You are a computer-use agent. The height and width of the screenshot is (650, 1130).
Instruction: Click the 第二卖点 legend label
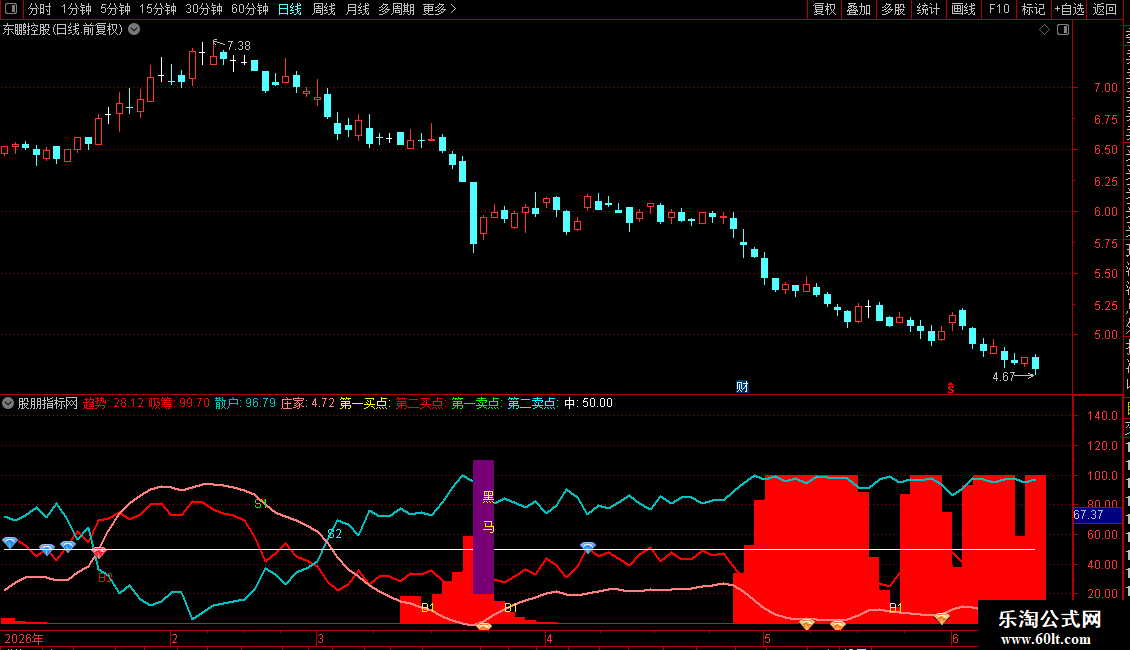coord(533,403)
